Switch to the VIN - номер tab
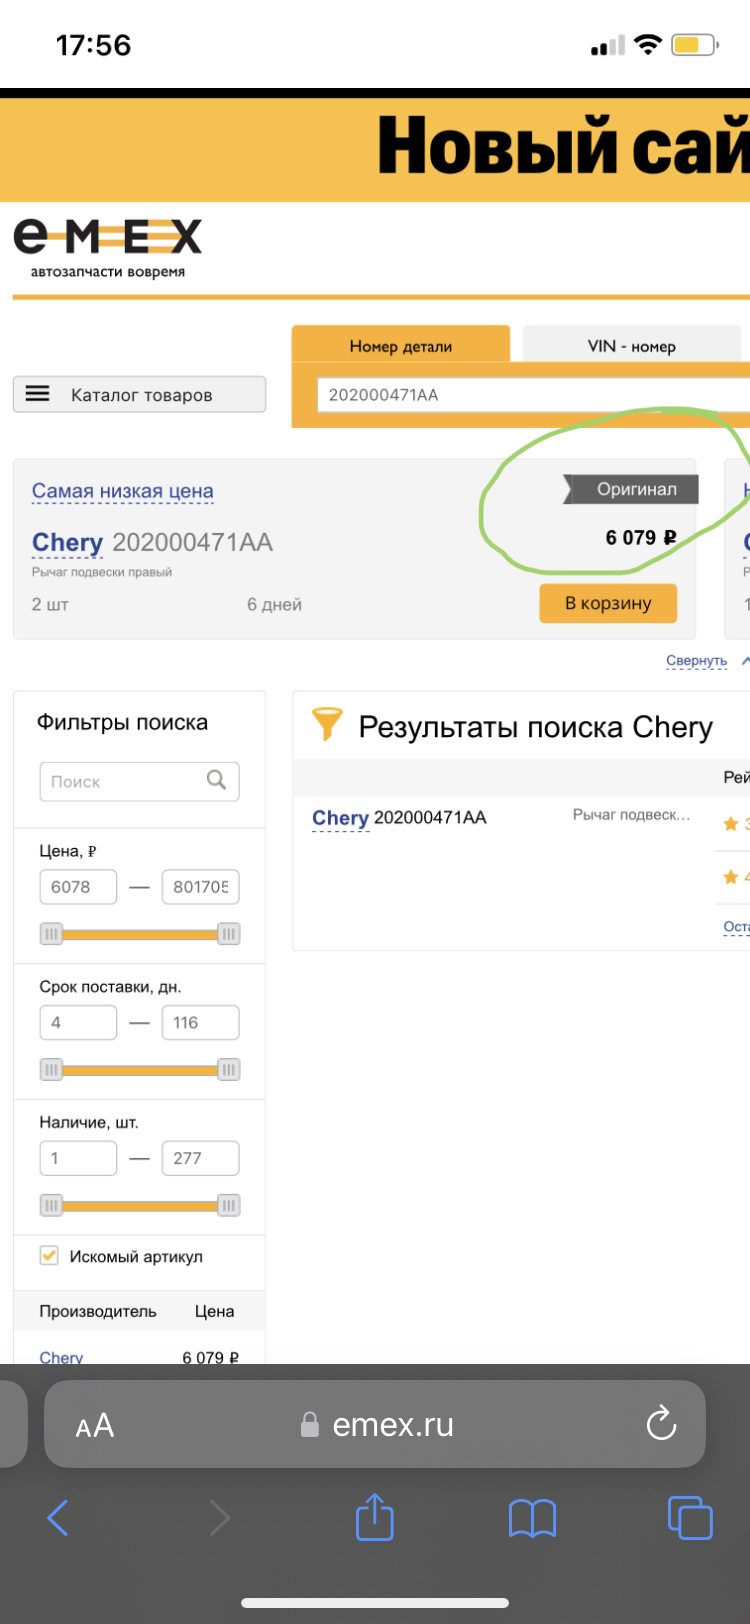Image resolution: width=750 pixels, height=1624 pixels. (630, 345)
